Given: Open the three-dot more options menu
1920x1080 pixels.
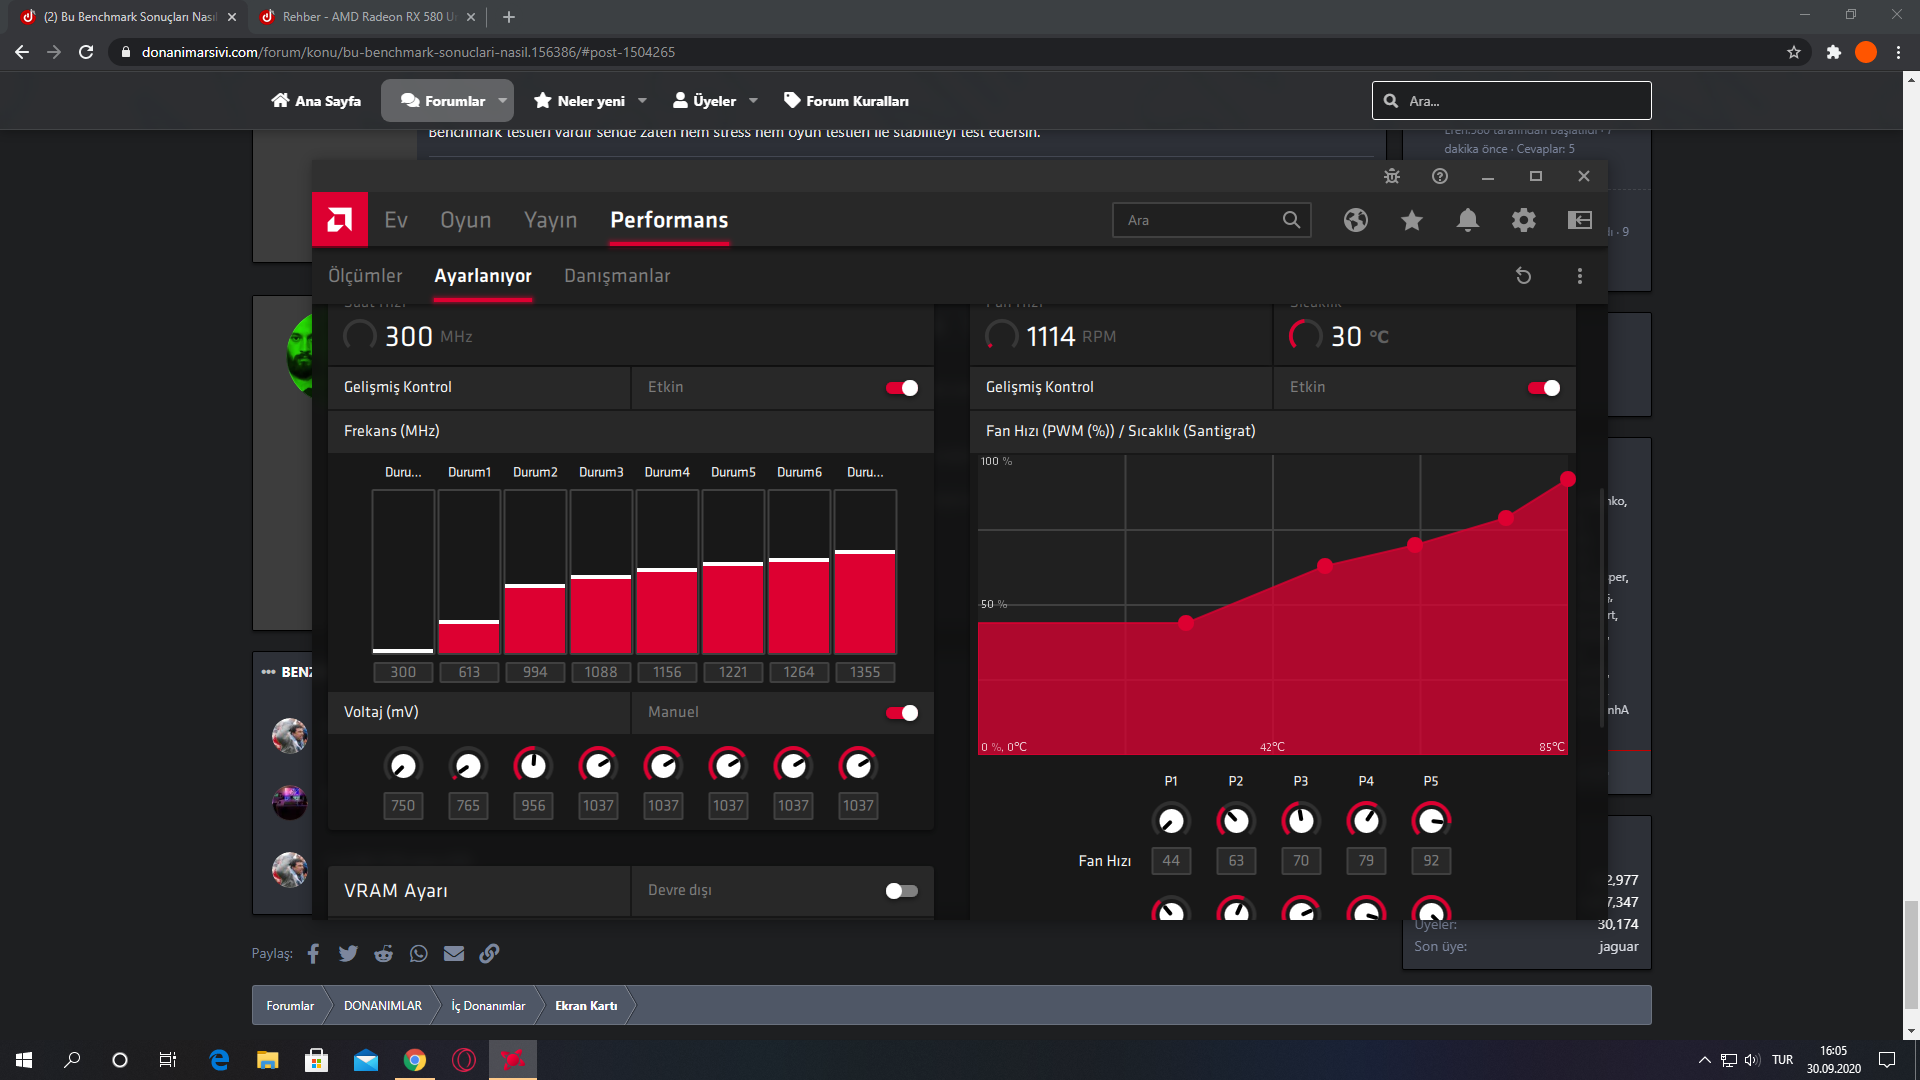Looking at the screenshot, I should [1579, 276].
